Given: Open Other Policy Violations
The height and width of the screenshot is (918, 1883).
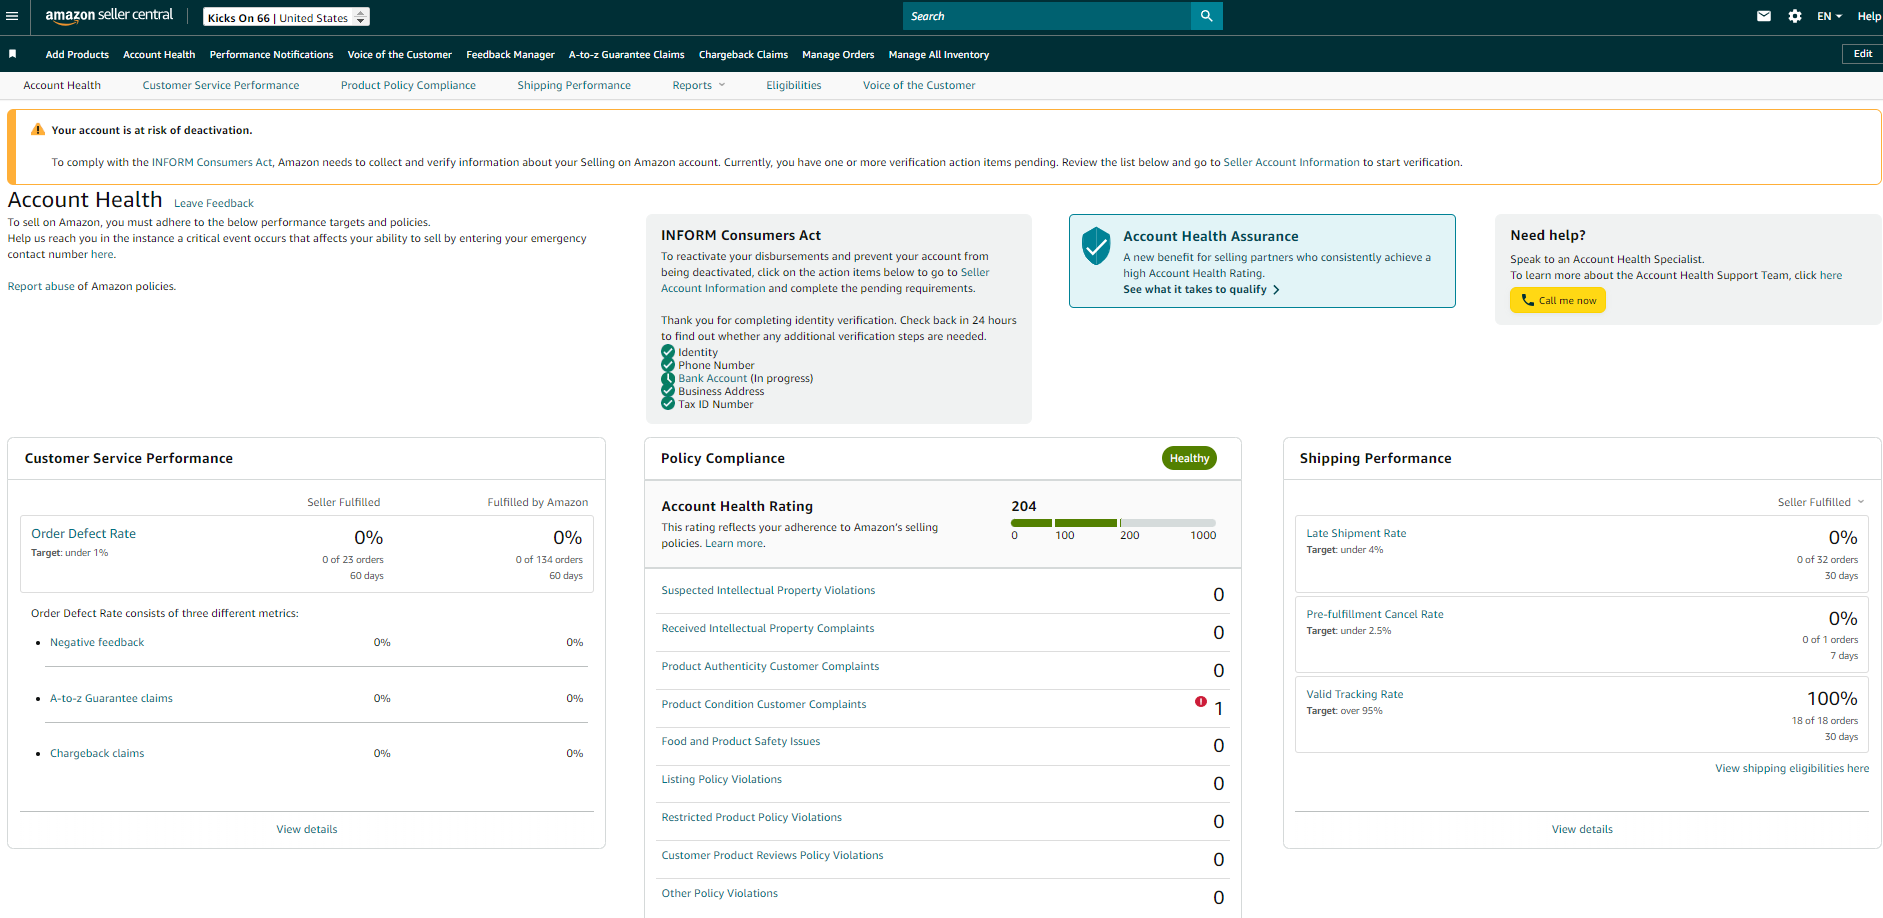Looking at the screenshot, I should click(720, 894).
